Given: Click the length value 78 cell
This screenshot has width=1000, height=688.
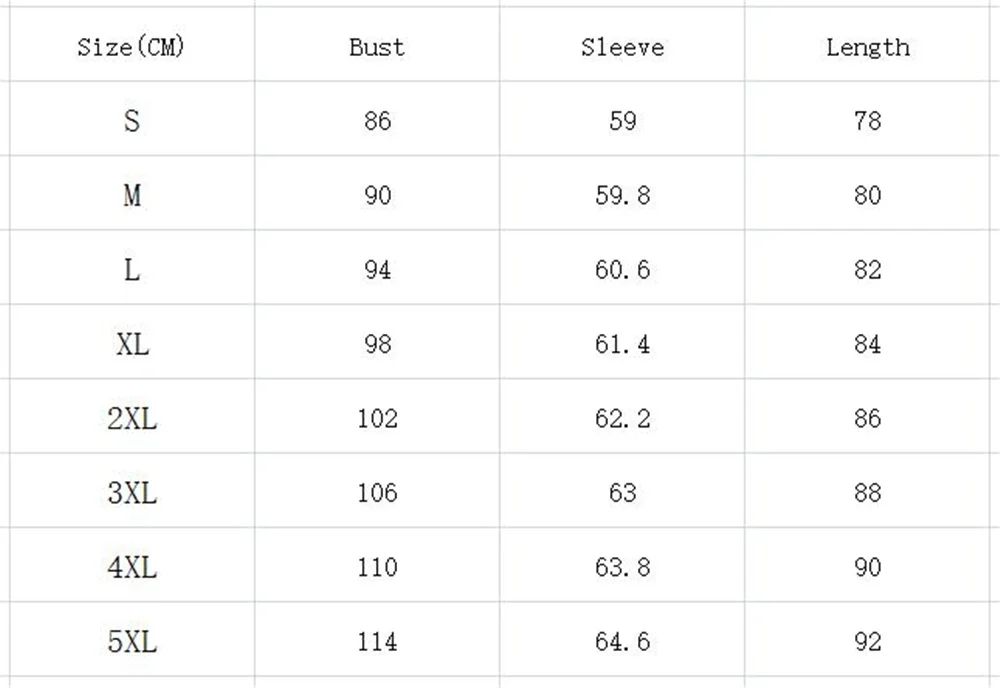Looking at the screenshot, I should (x=868, y=121).
